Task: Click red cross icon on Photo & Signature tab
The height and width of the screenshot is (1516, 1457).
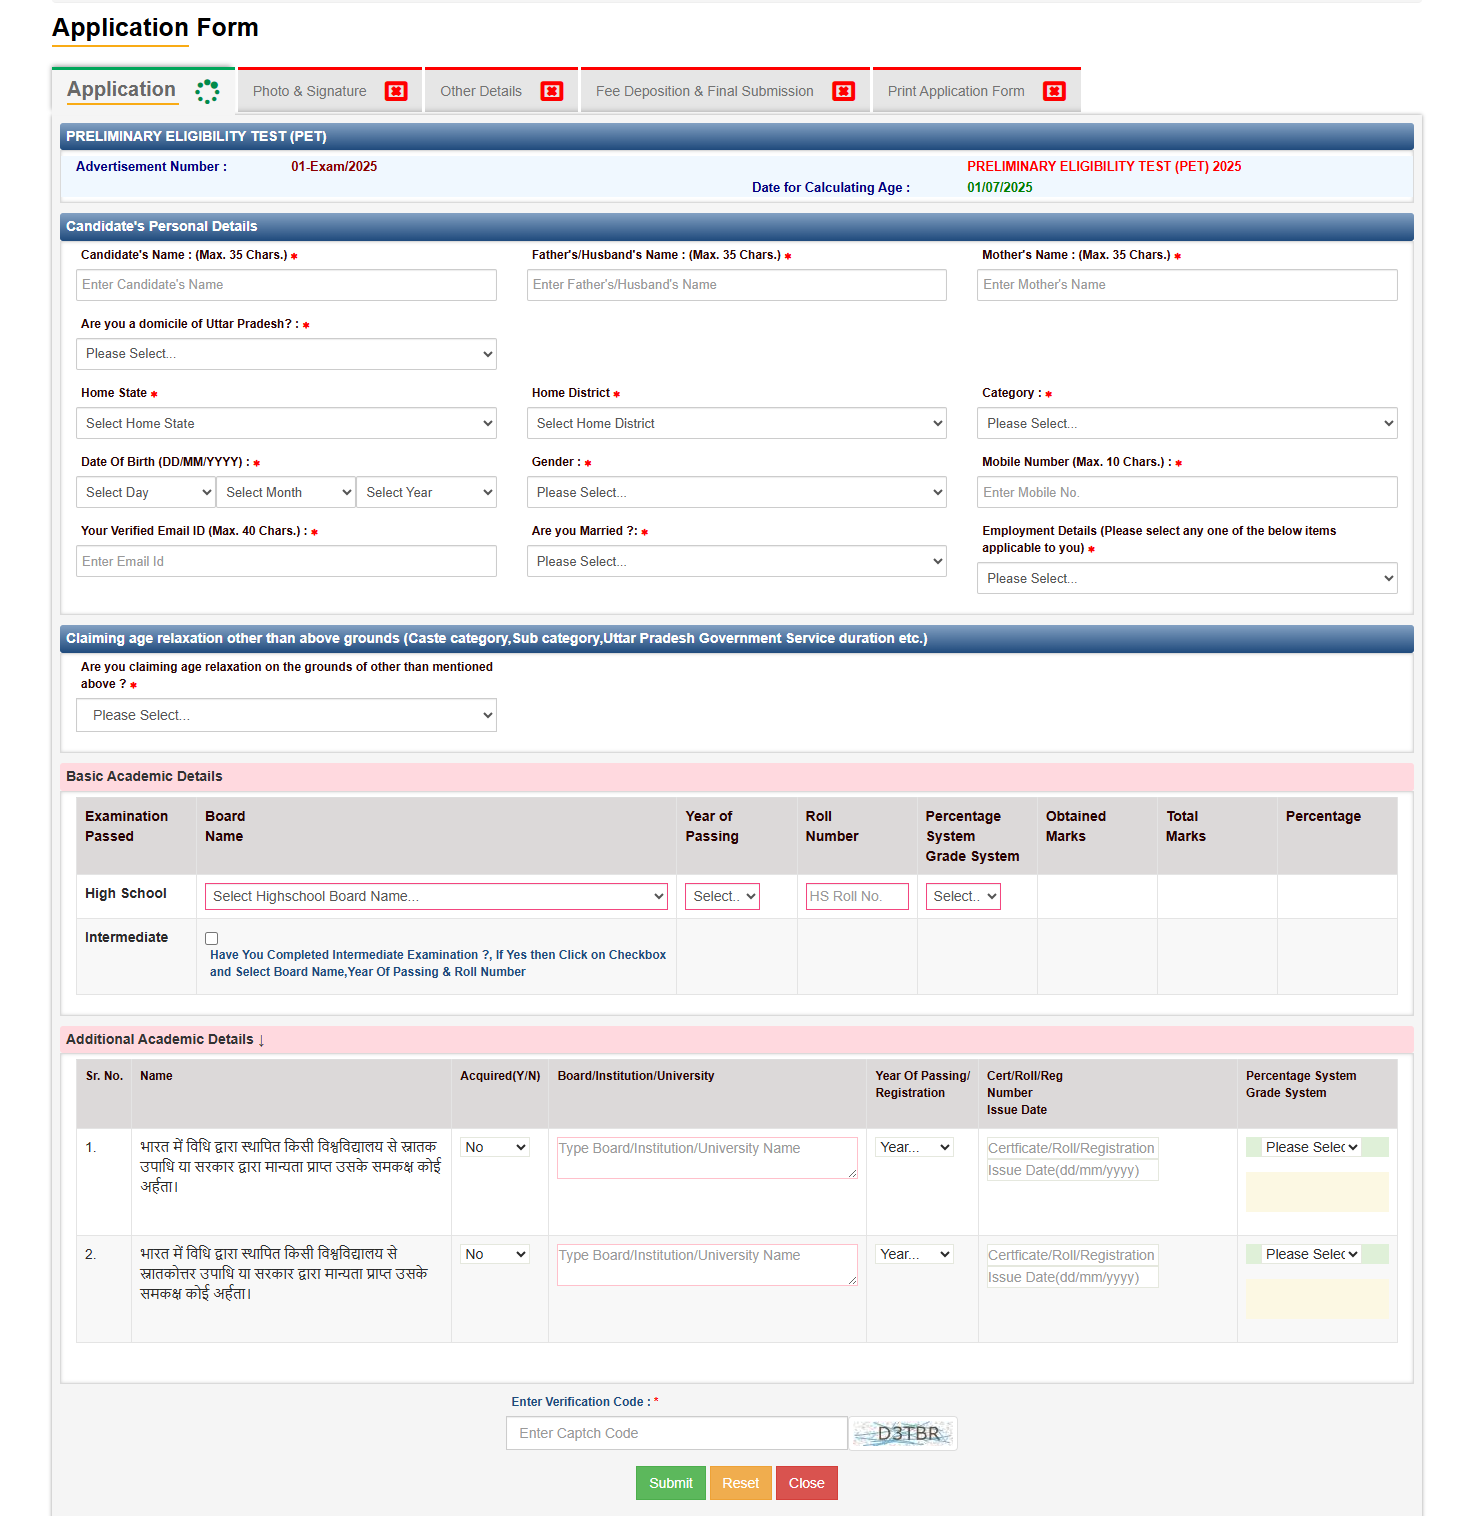Action: (396, 91)
